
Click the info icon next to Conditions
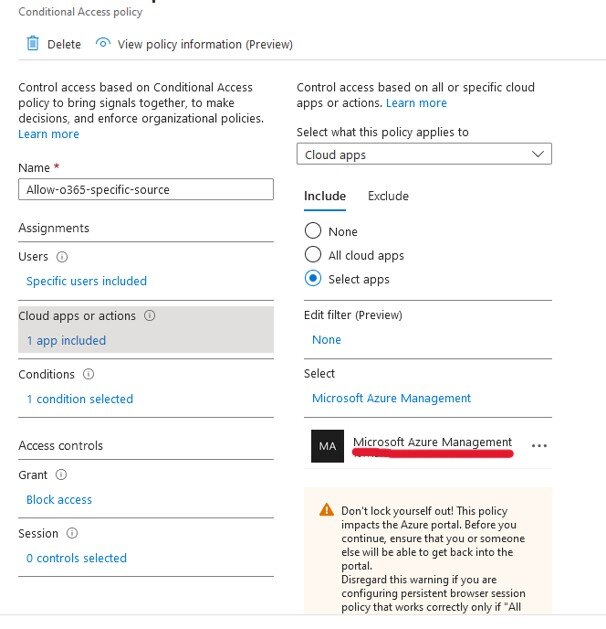tap(88, 375)
